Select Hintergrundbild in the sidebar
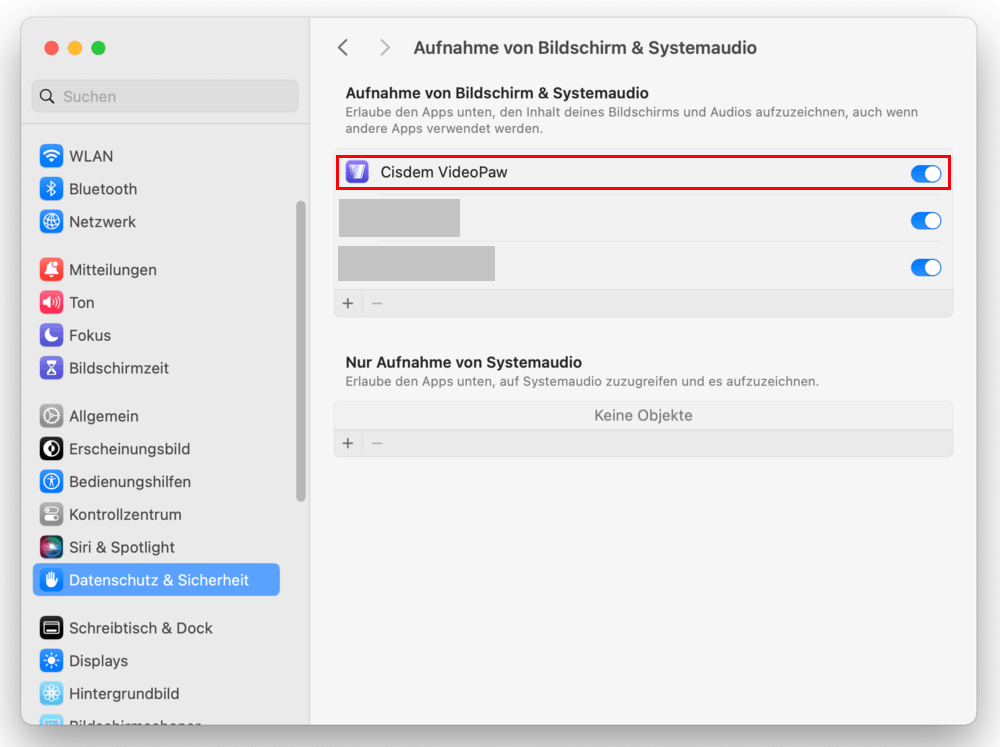This screenshot has height=747, width=1000. pyautogui.click(x=156, y=693)
